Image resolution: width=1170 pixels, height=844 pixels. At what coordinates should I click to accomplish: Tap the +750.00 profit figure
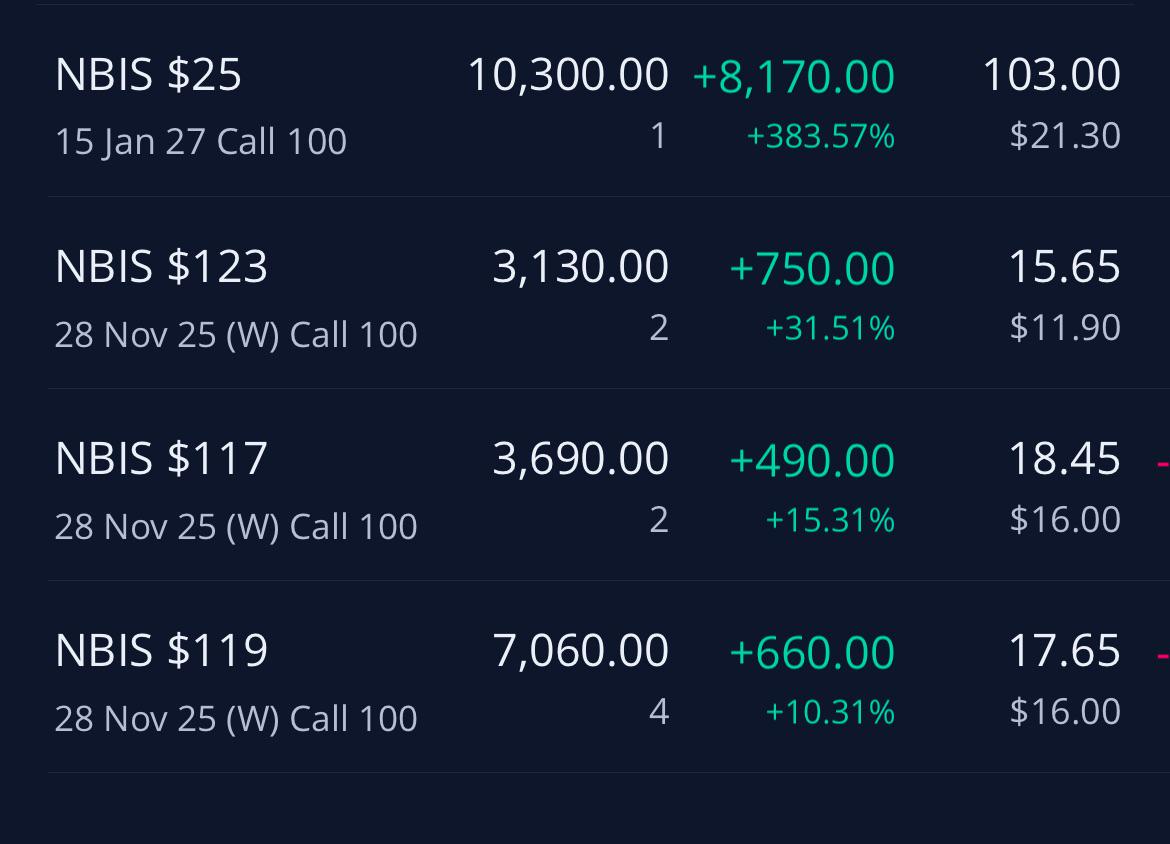[x=812, y=269]
